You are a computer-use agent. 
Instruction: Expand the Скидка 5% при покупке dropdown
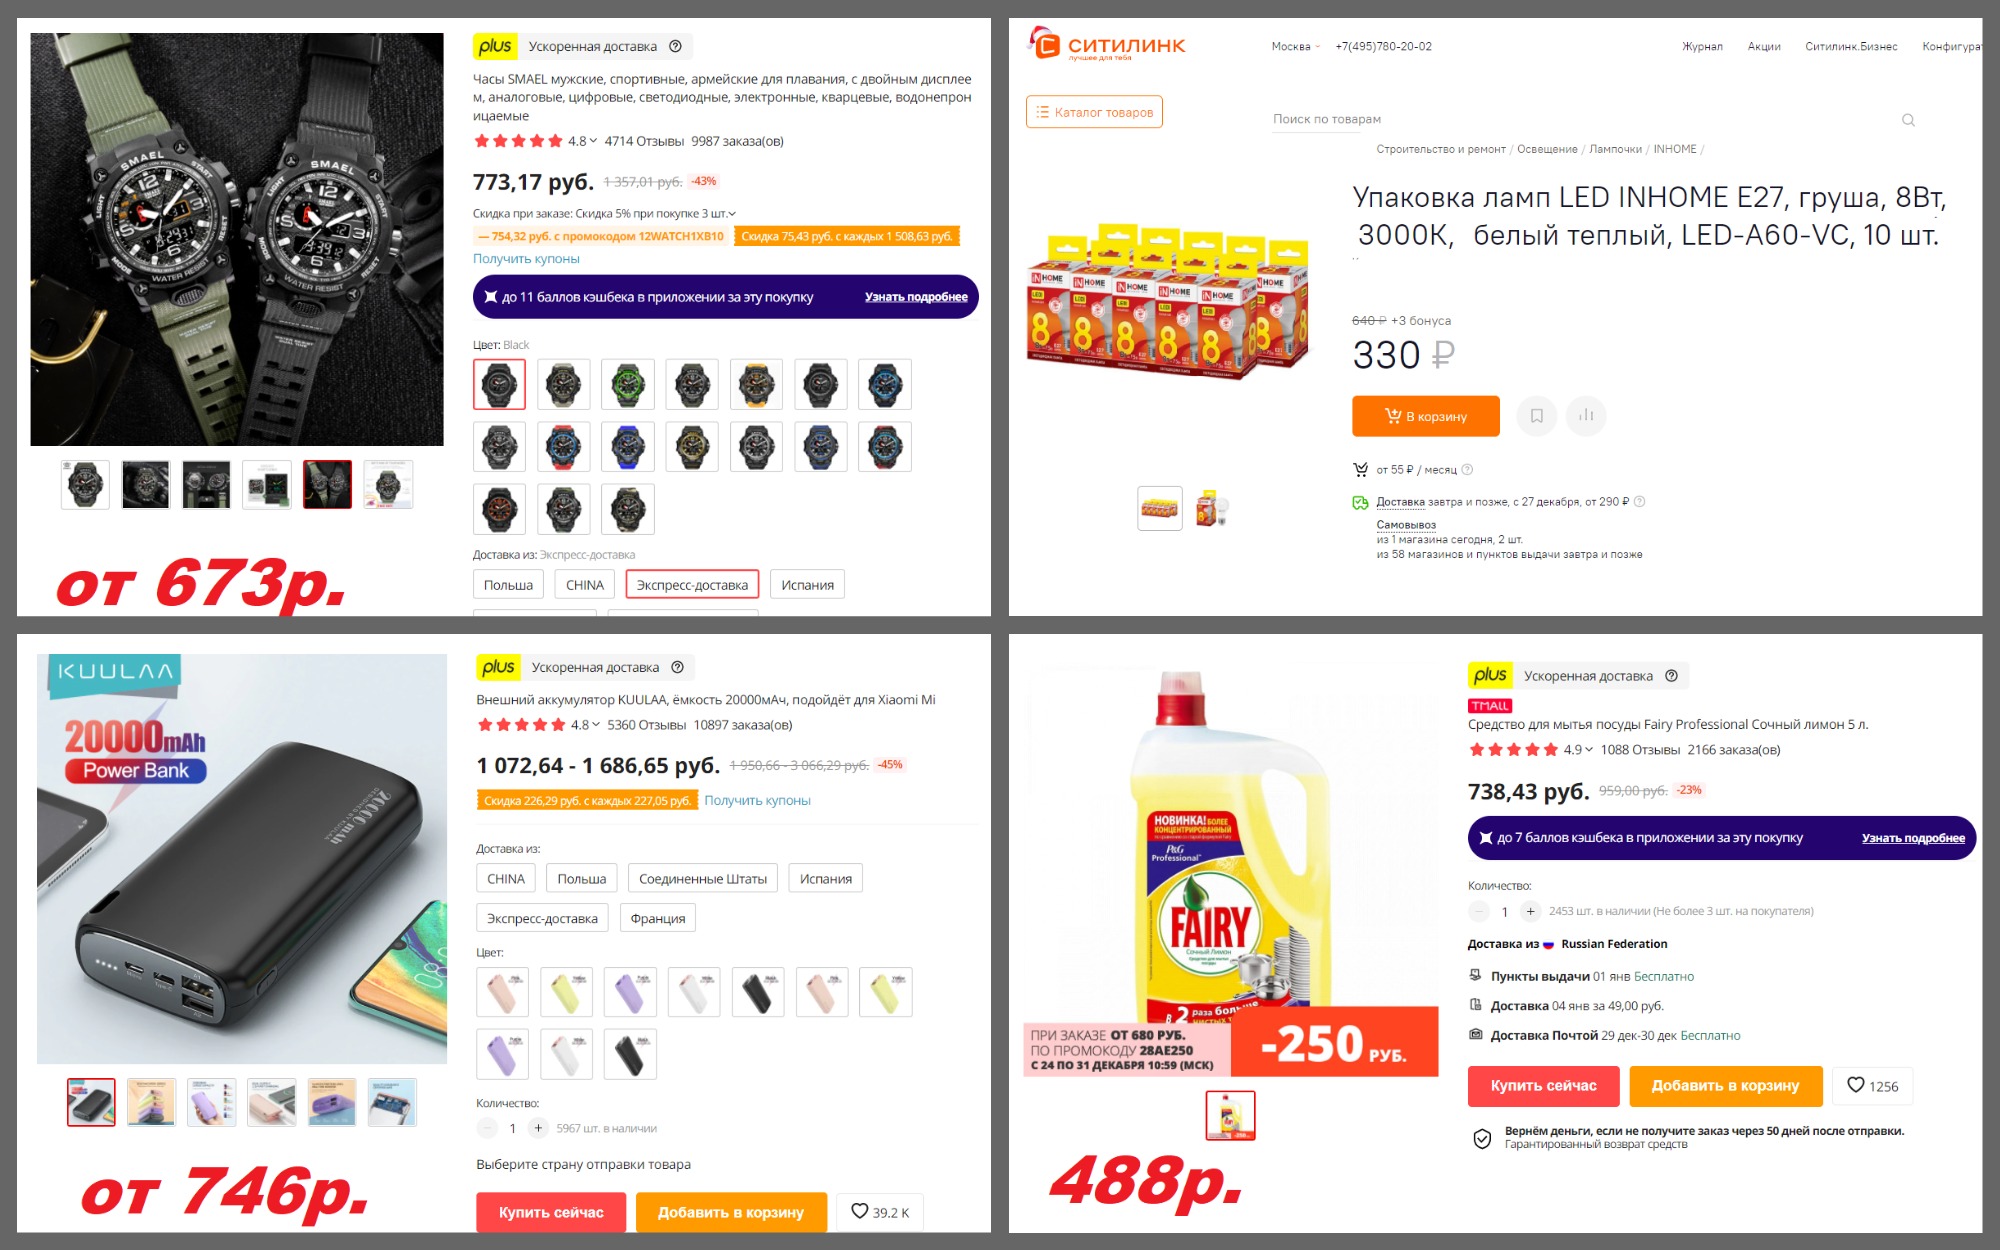732,214
